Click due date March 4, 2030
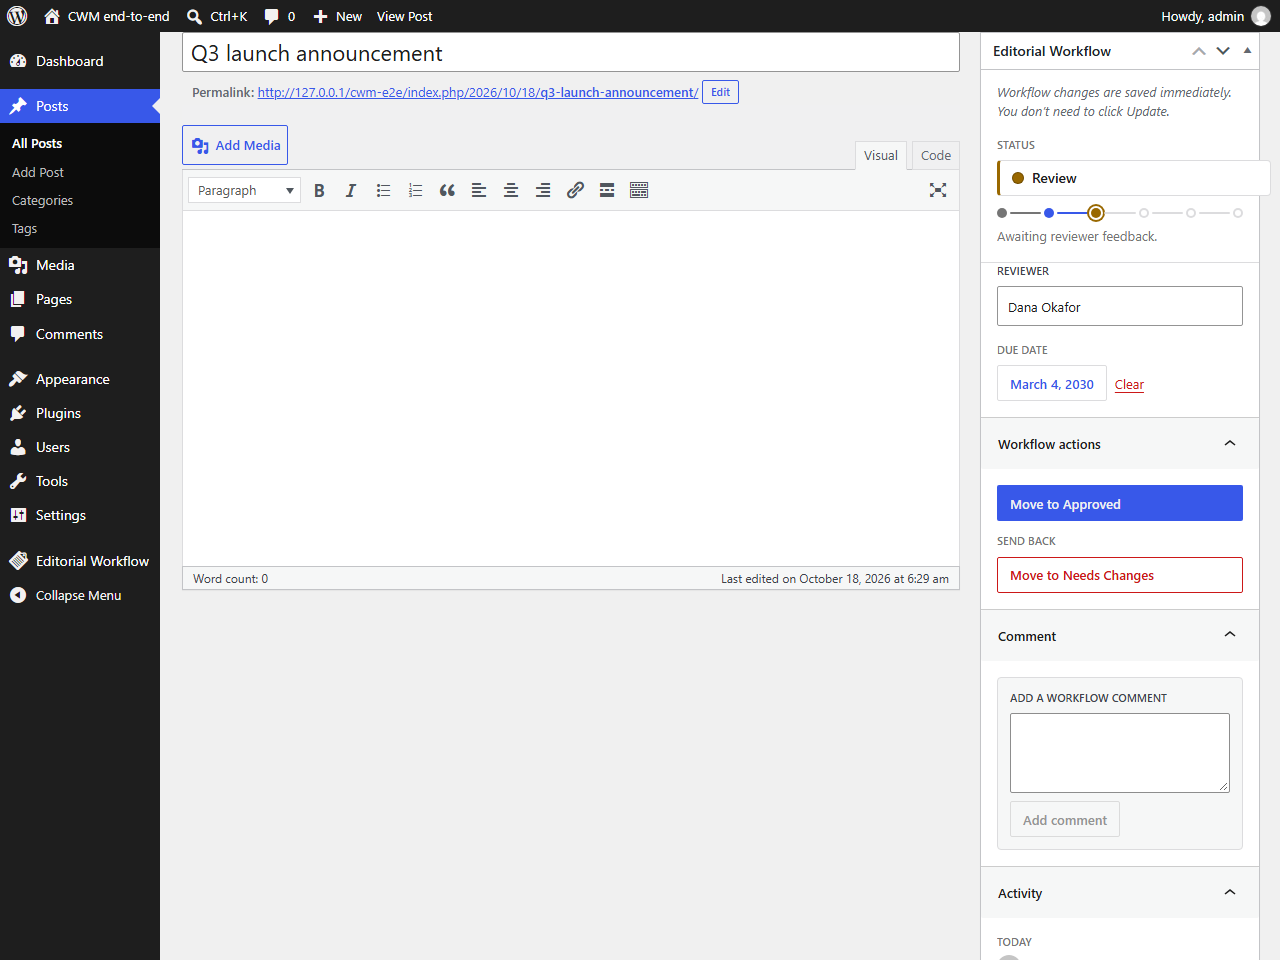 coord(1052,384)
